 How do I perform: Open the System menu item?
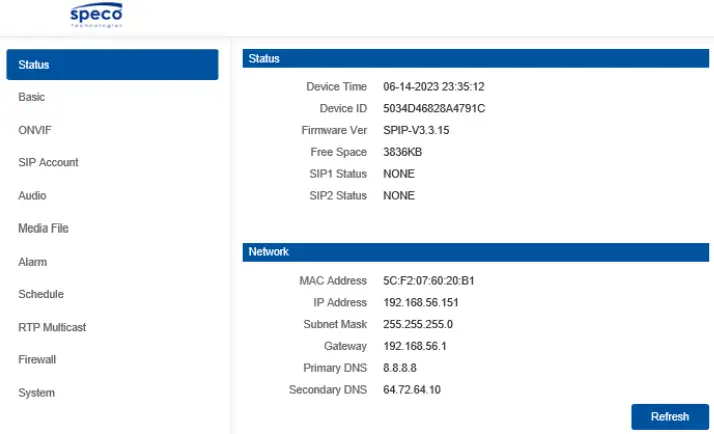(x=36, y=393)
